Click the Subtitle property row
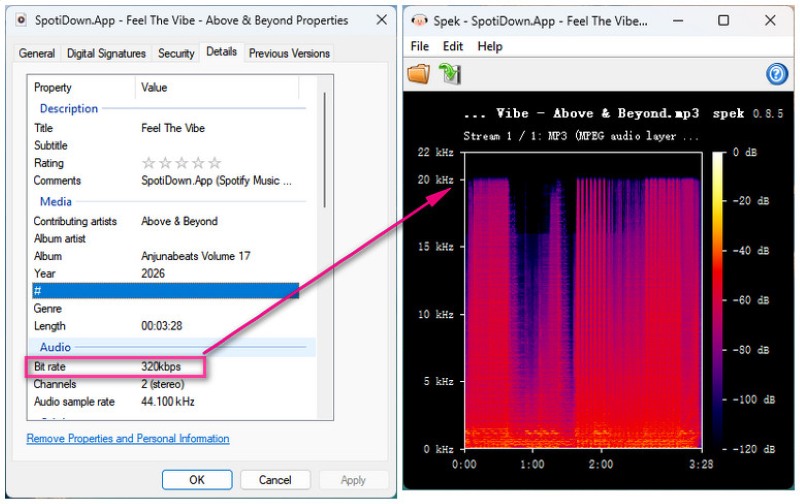The image size is (800, 504). (x=165, y=145)
